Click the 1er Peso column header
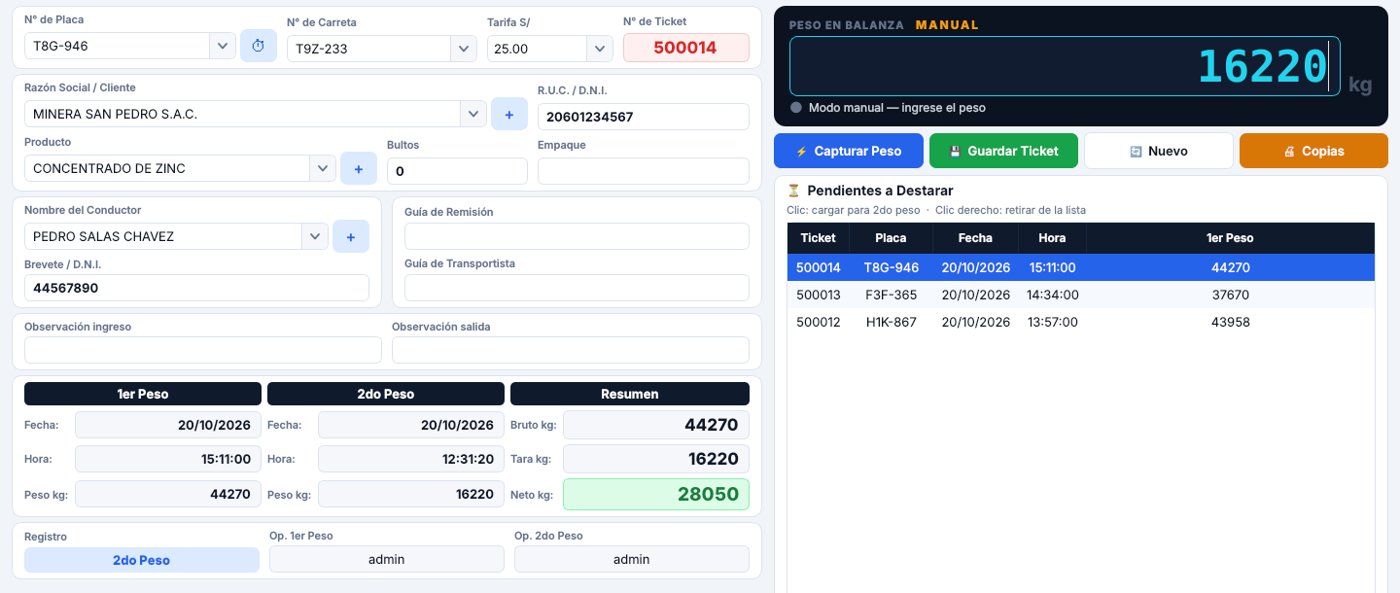 tap(1230, 238)
